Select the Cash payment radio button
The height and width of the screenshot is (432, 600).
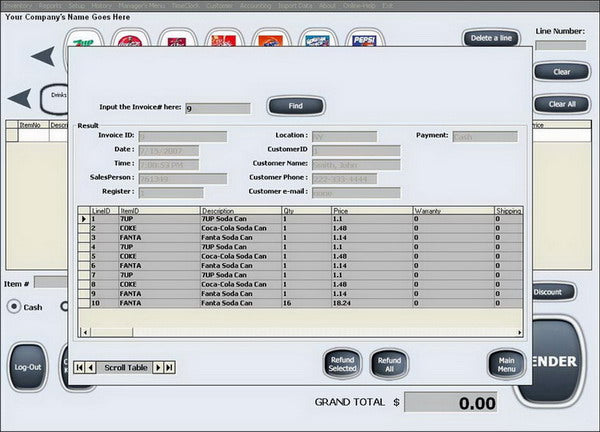[14, 307]
